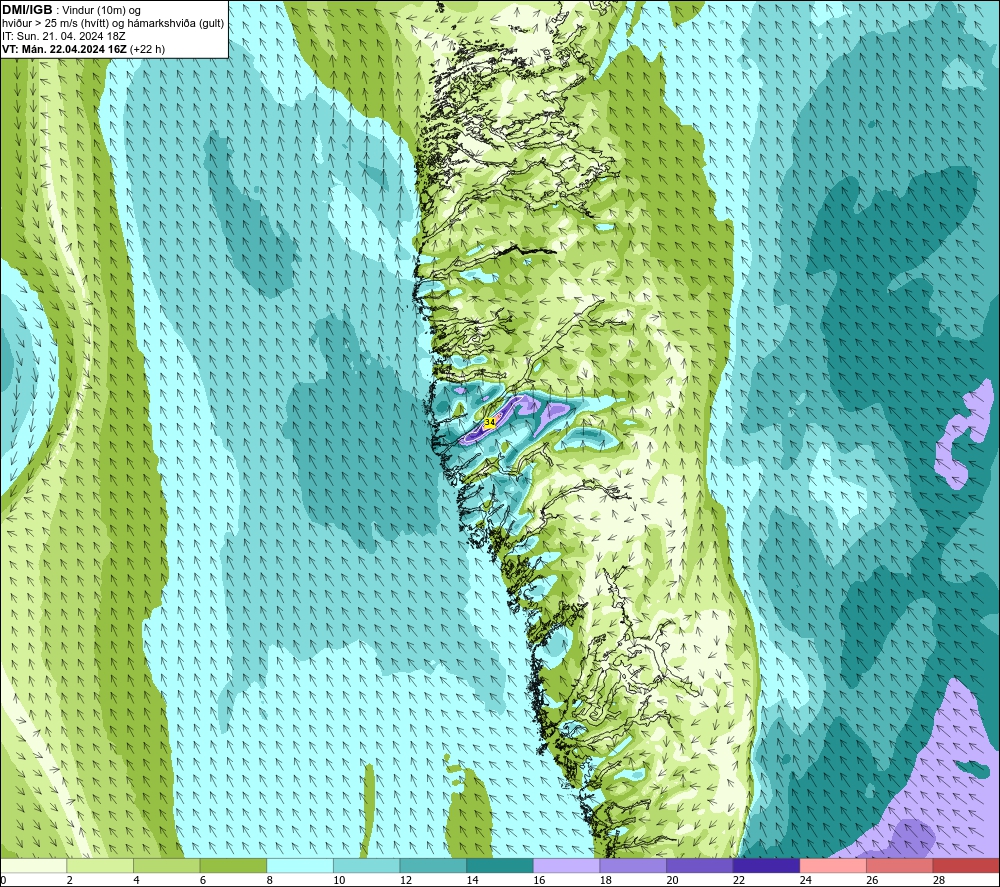This screenshot has width=1000, height=887.
Task: Click the teal 12-14 m/s swatch
Action: pos(433,865)
